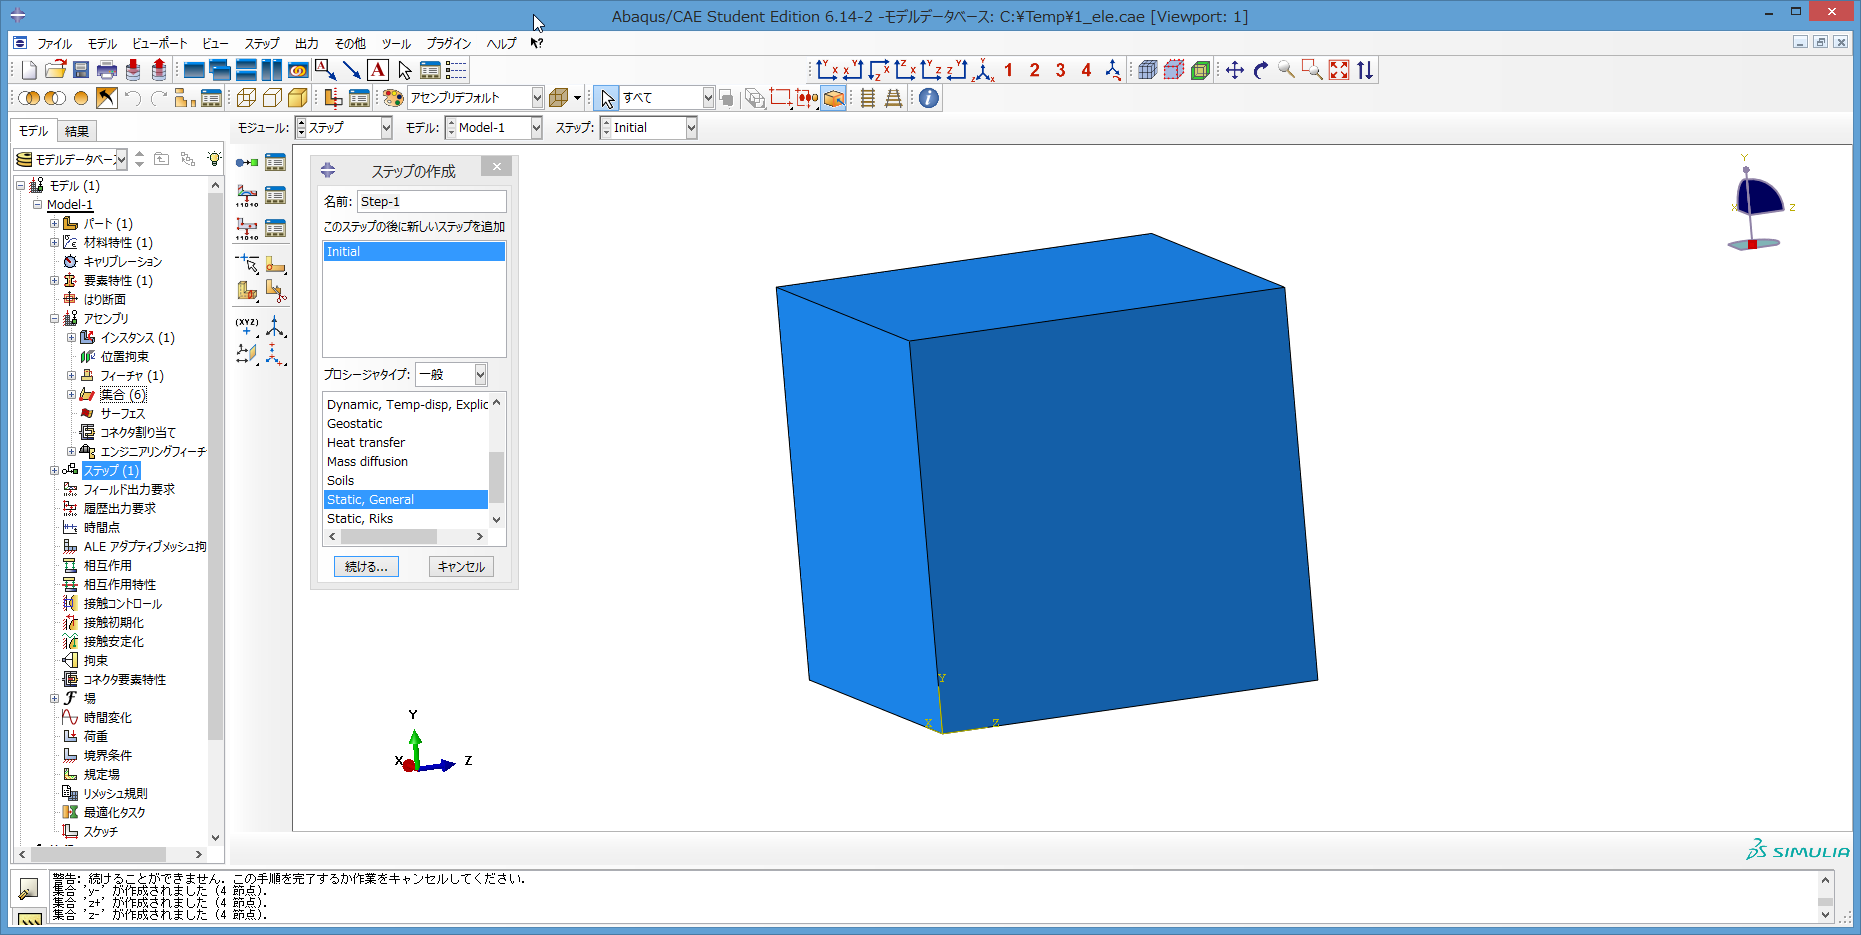1861x935 pixels.
Task: Click the Create Field Output tool icon
Action: pyautogui.click(x=247, y=195)
